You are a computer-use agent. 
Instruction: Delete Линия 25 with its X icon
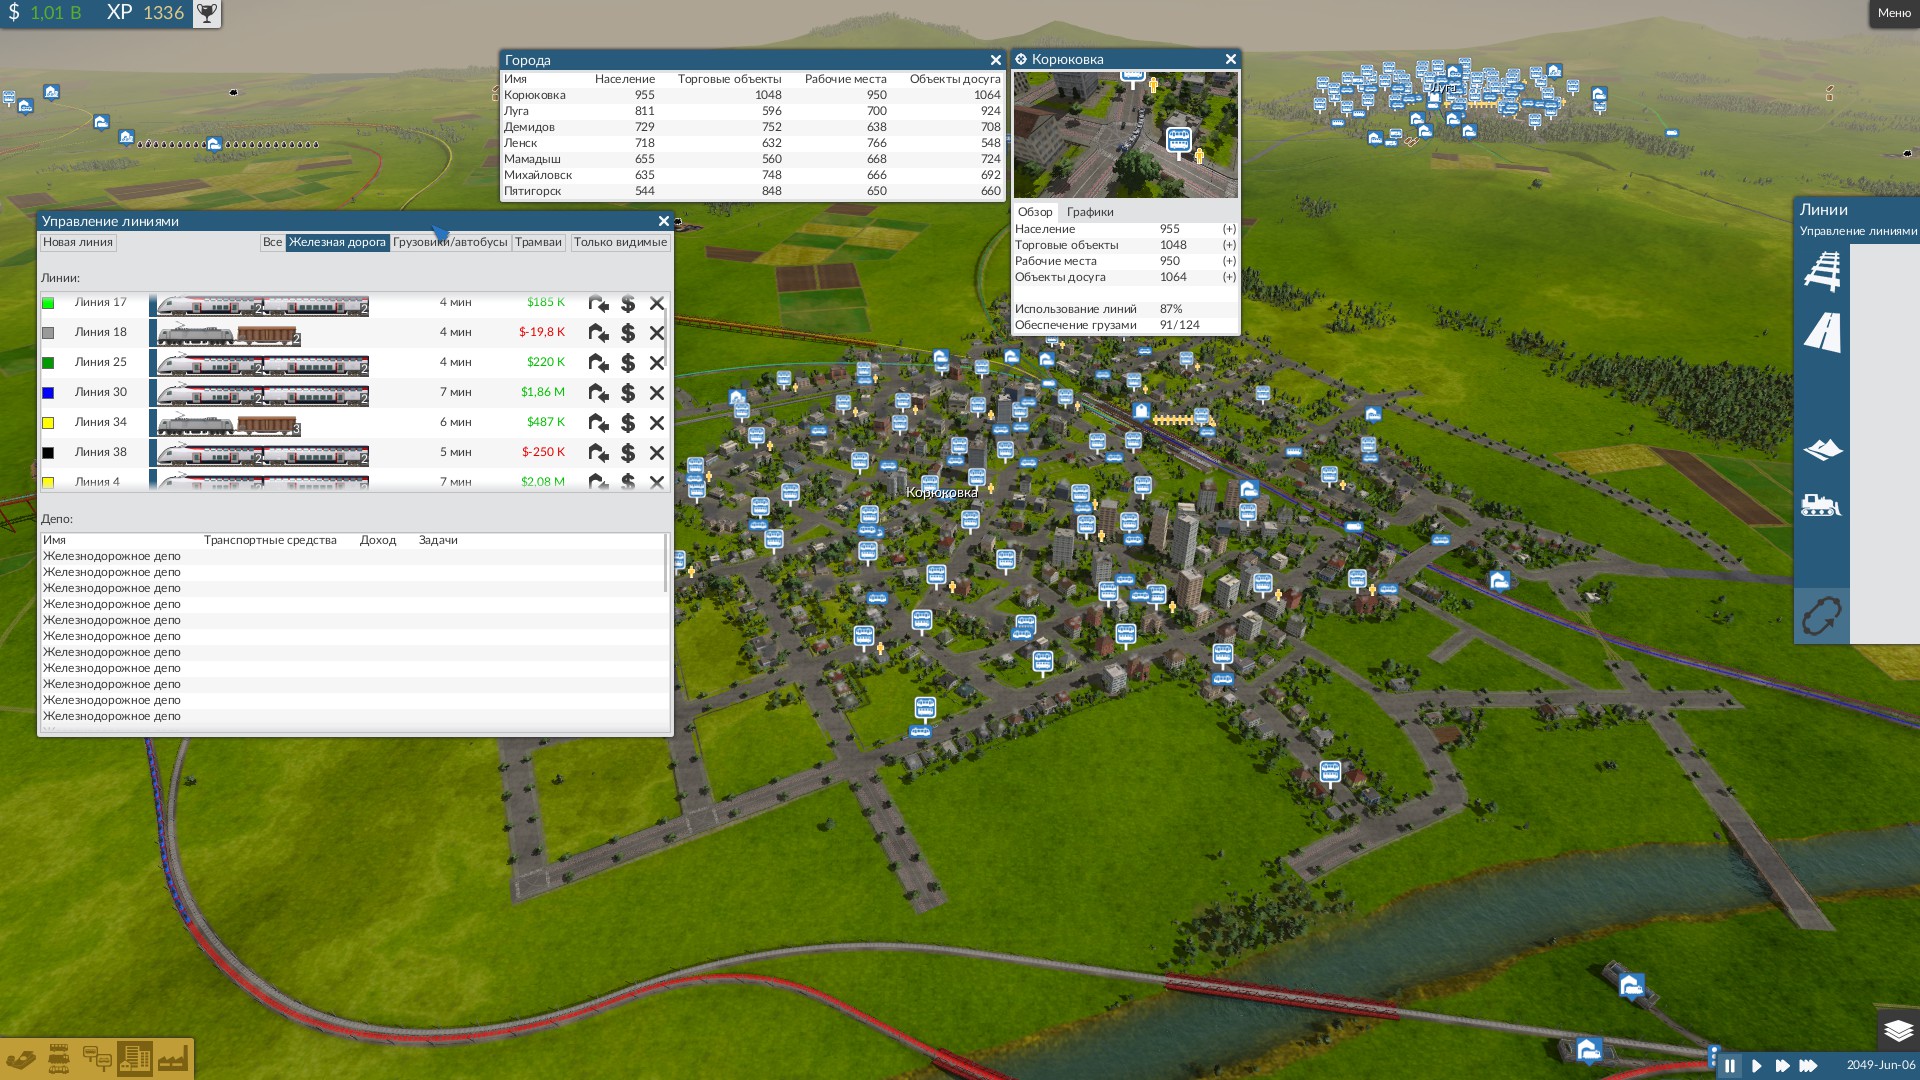pos(657,363)
